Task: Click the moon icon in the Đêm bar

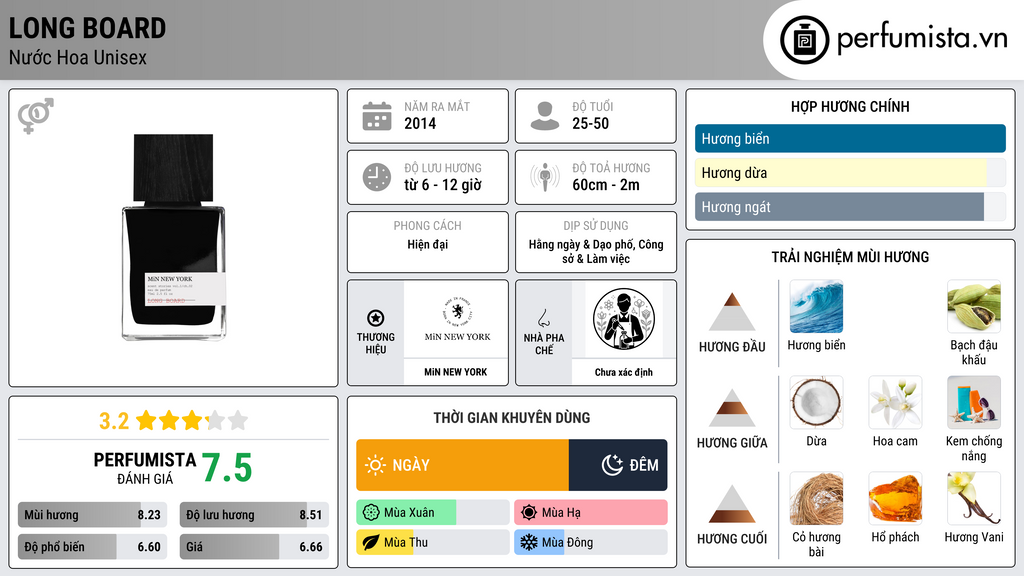Action: [x=612, y=465]
